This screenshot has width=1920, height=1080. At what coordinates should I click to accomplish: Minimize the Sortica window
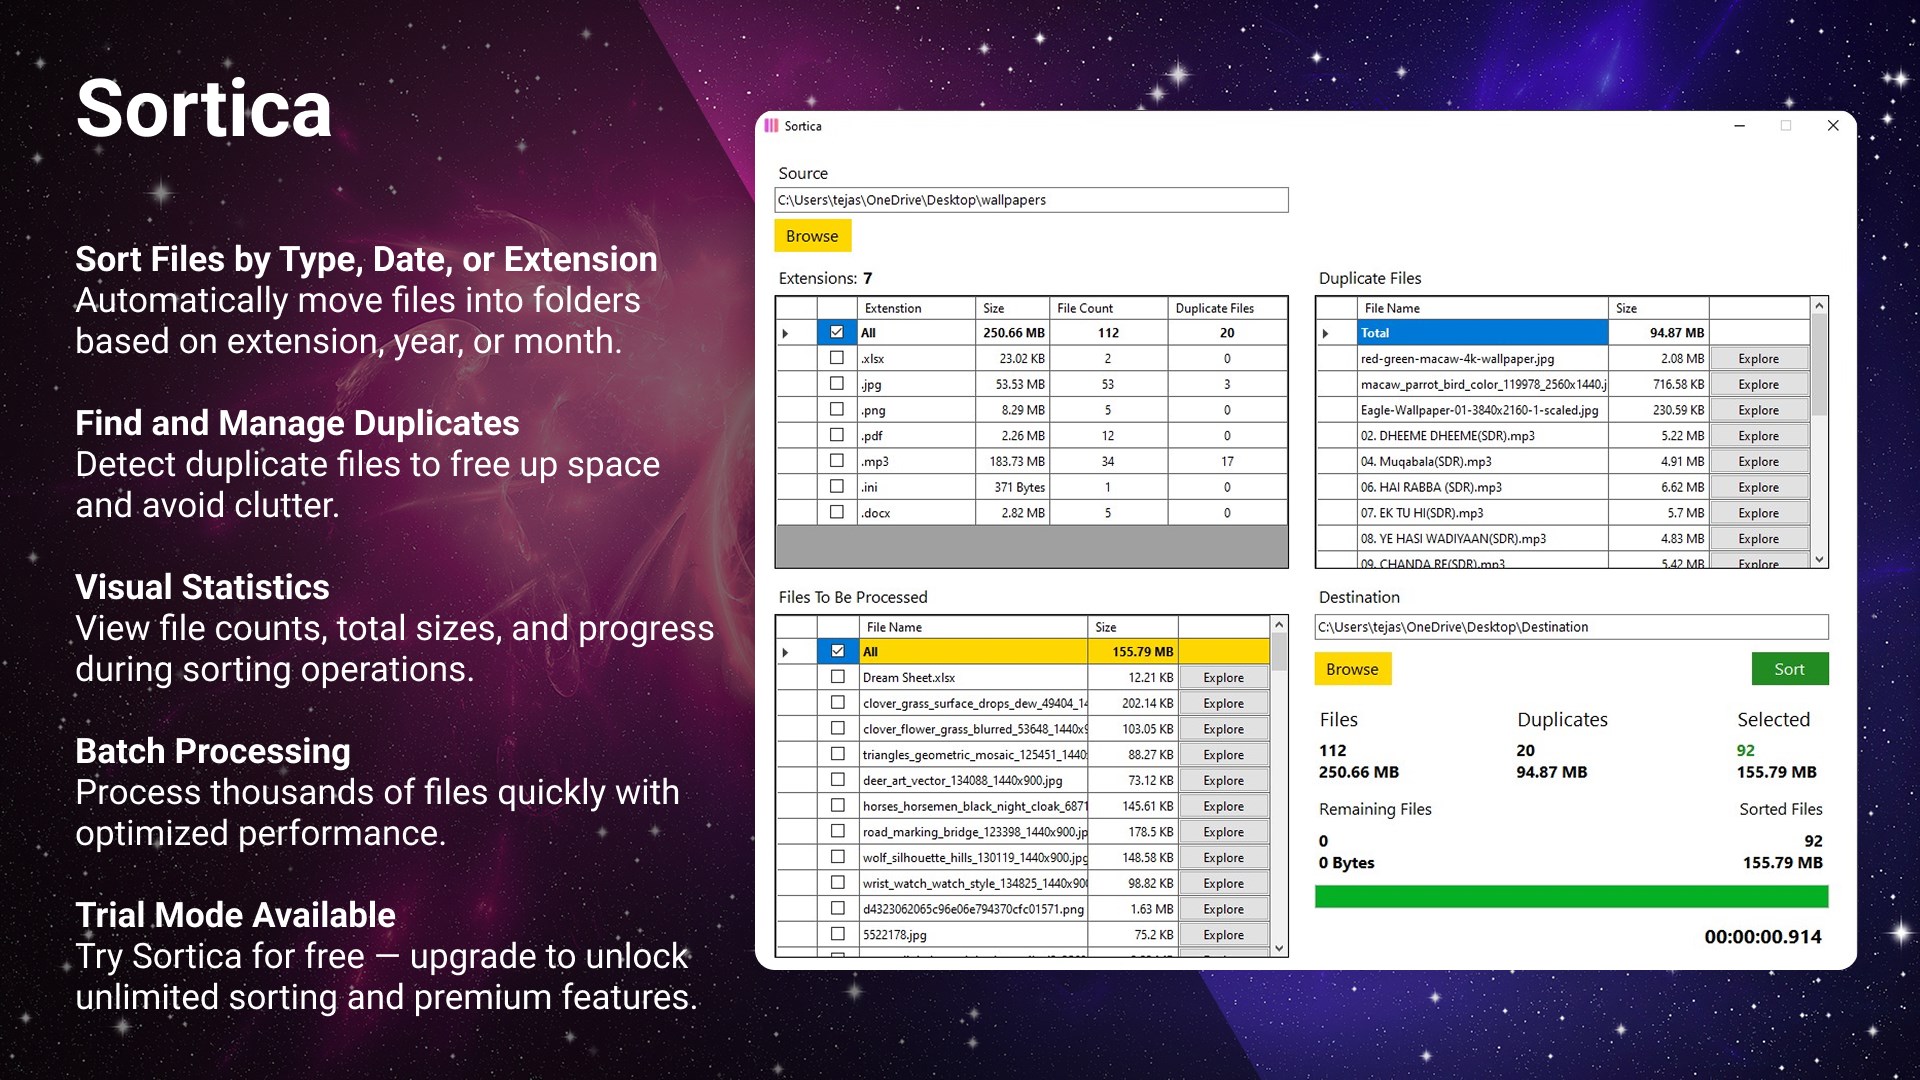(1739, 126)
